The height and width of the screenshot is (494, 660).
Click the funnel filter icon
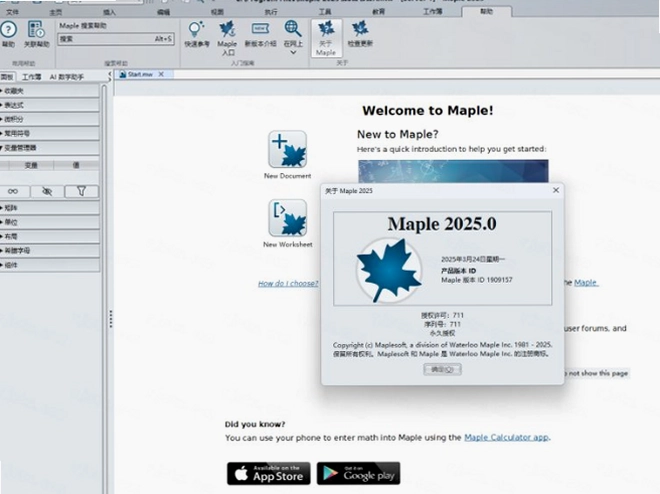pyautogui.click(x=81, y=191)
